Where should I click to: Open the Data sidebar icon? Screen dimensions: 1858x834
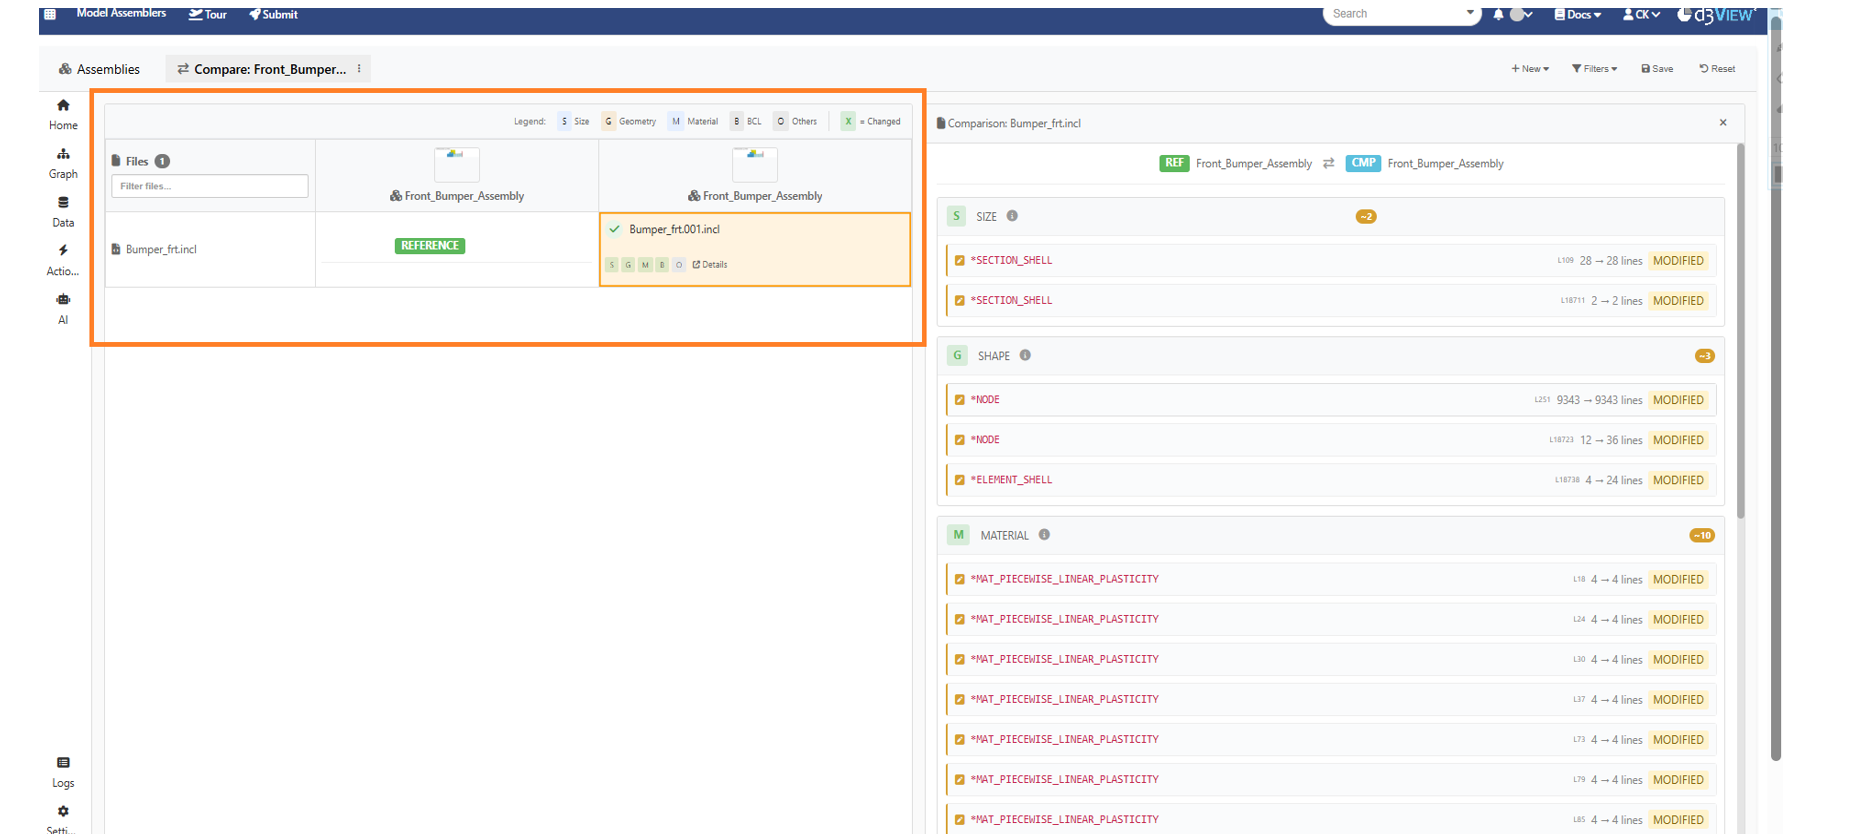[x=63, y=203]
